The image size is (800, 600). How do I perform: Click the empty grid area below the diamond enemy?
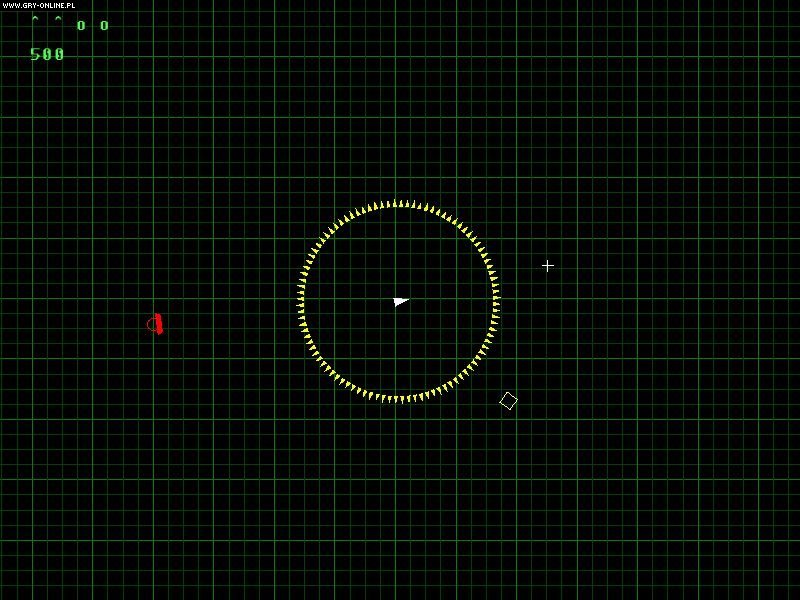510,450
